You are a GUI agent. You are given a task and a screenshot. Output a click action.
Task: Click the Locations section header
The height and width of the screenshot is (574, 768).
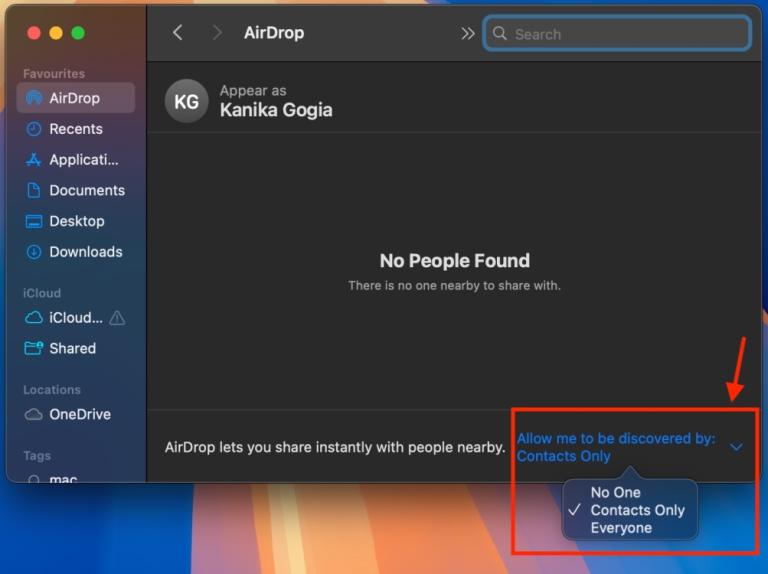[x=52, y=390]
